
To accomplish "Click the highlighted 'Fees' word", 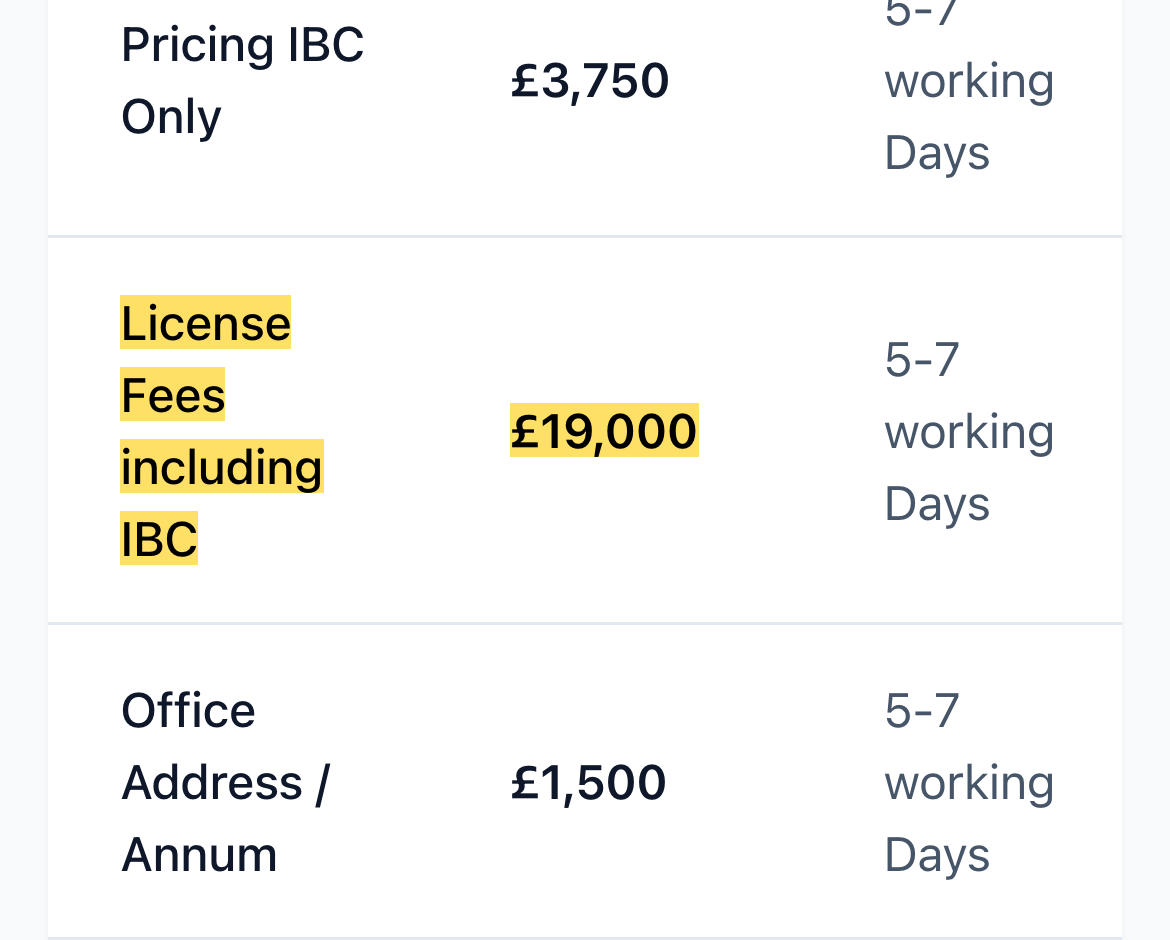I will pyautogui.click(x=172, y=394).
